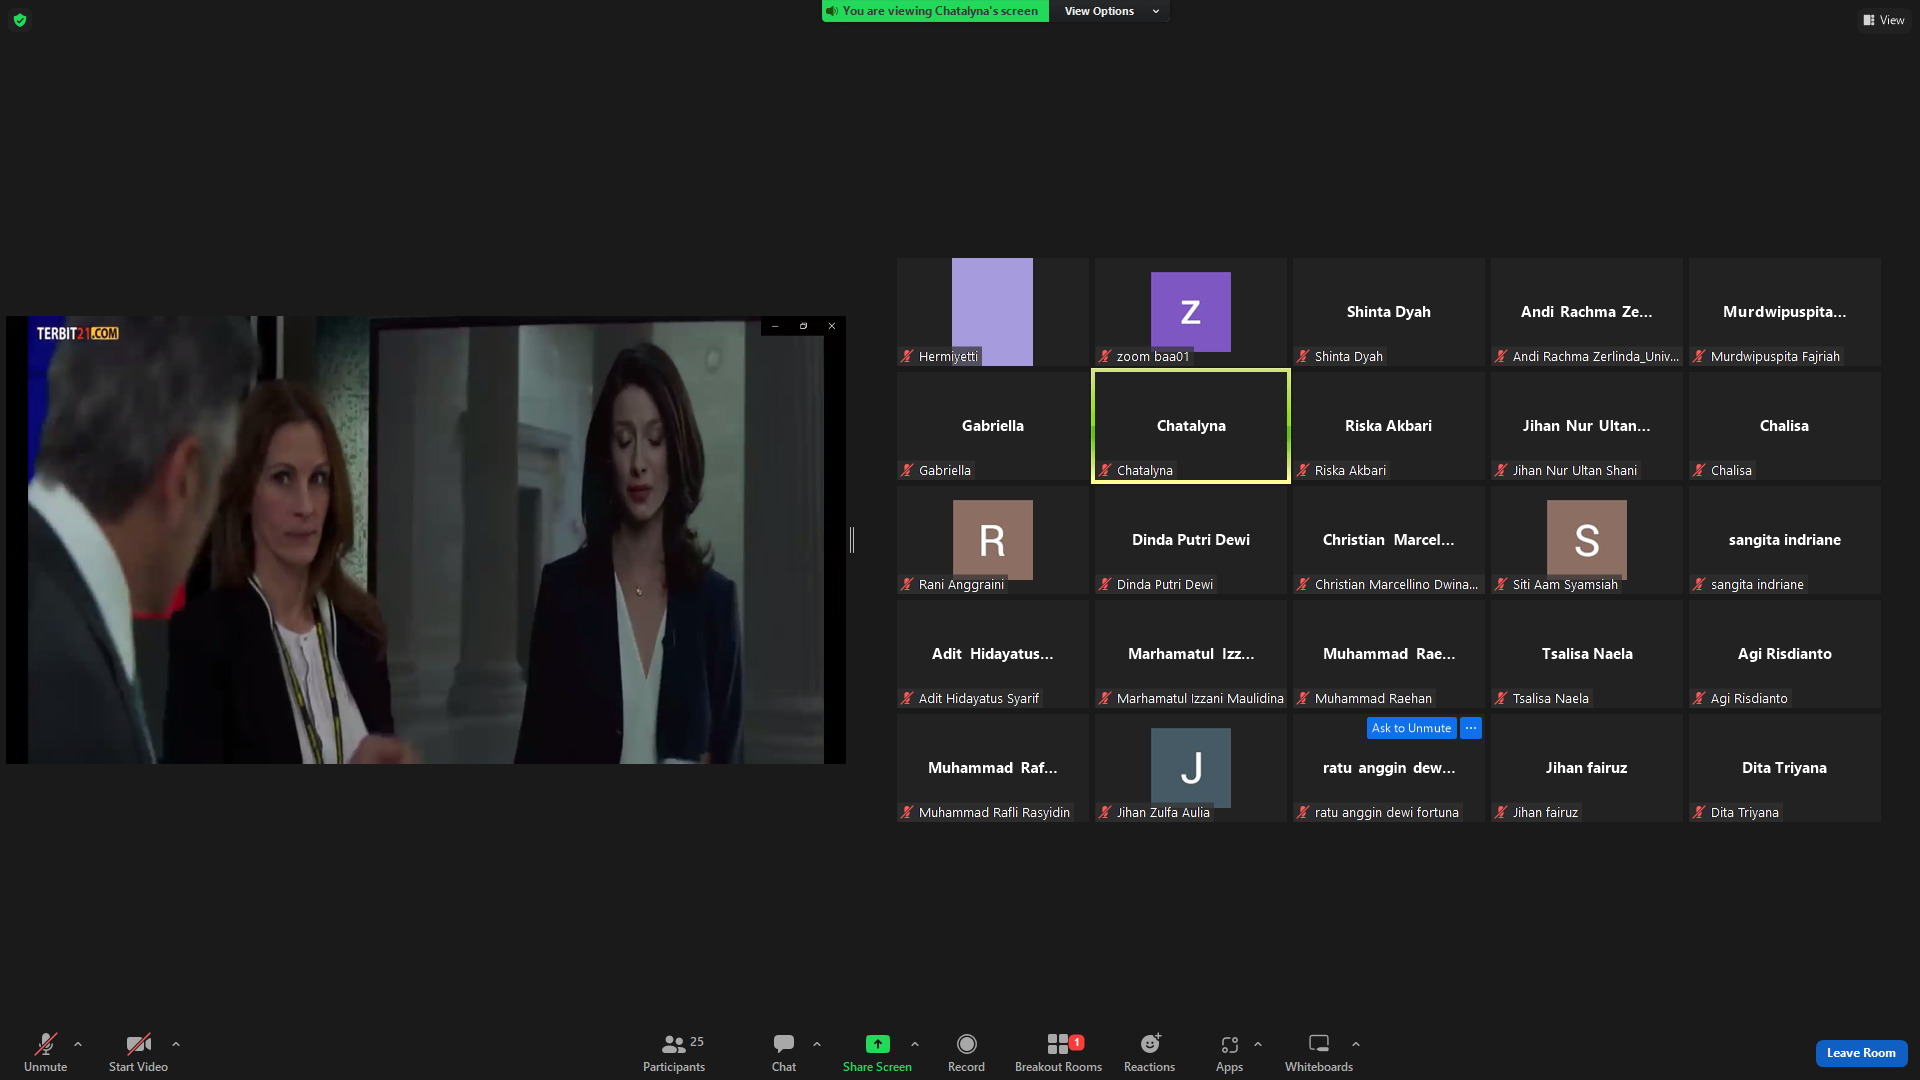Select the Tsalisa Naela tile name
The height and width of the screenshot is (1080, 1920).
1586,654
